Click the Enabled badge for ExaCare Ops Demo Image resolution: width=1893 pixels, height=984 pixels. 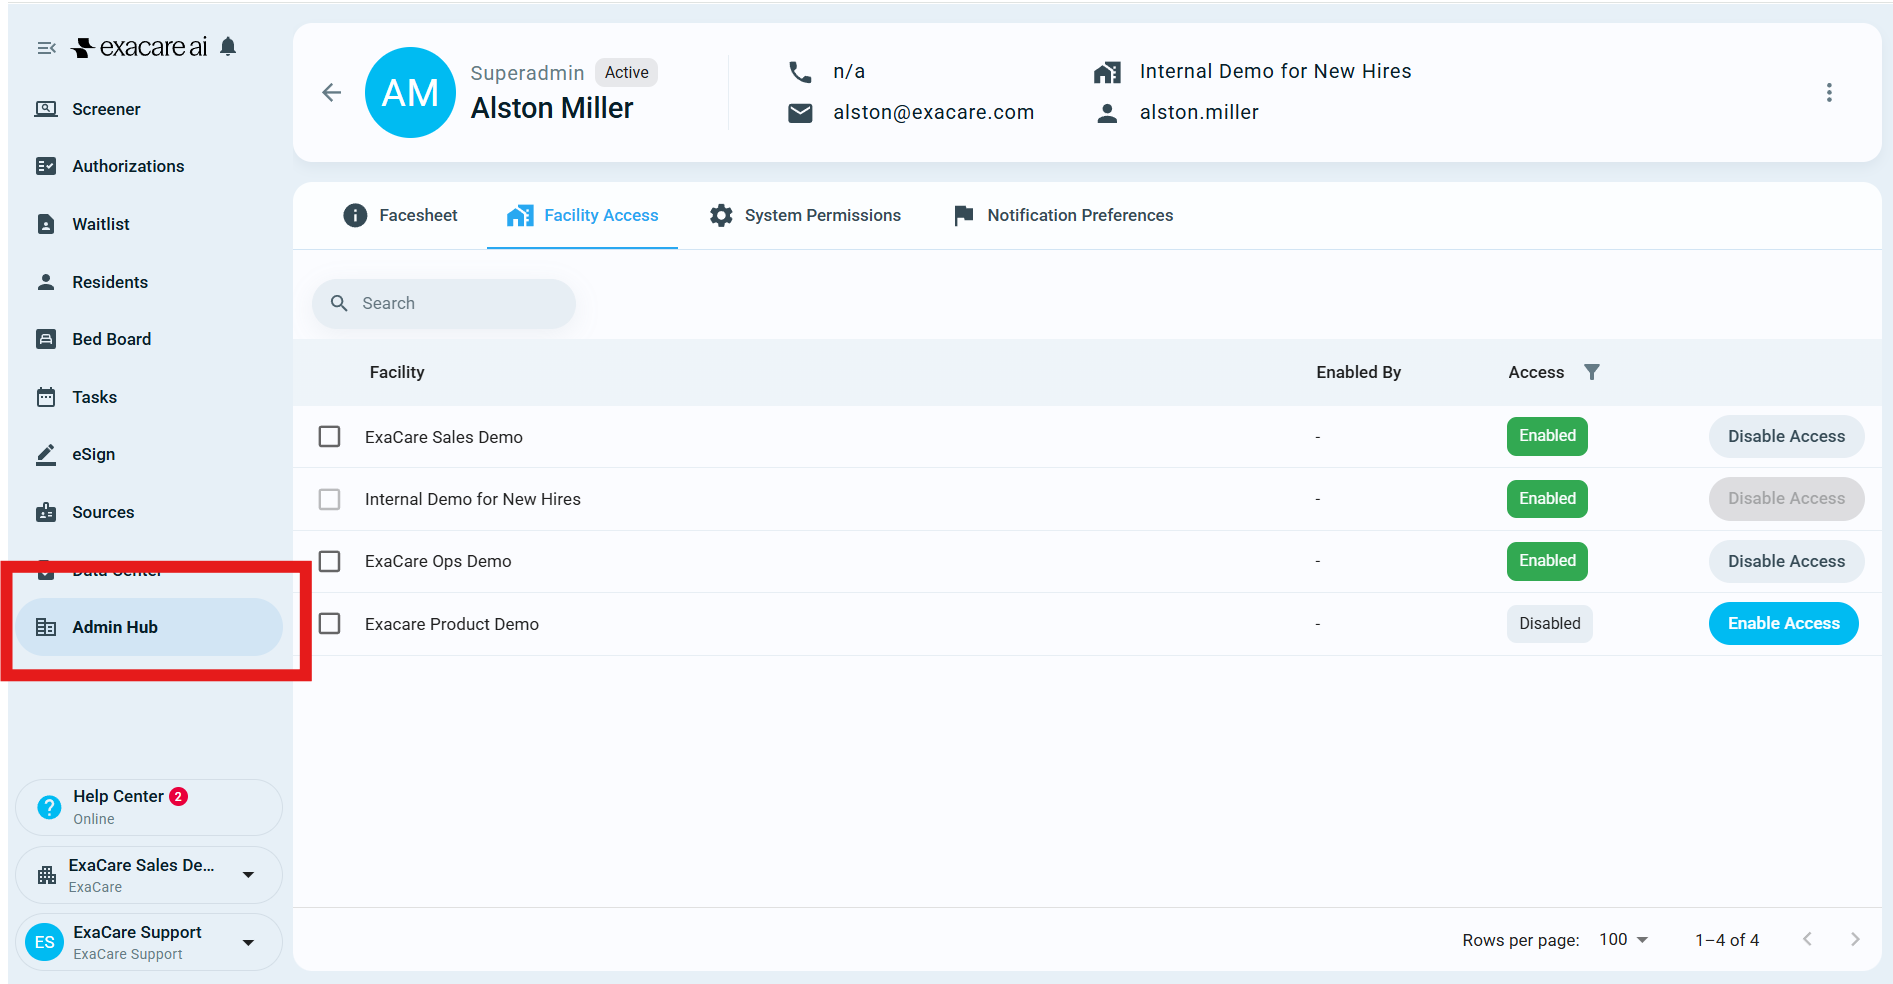[x=1547, y=561]
